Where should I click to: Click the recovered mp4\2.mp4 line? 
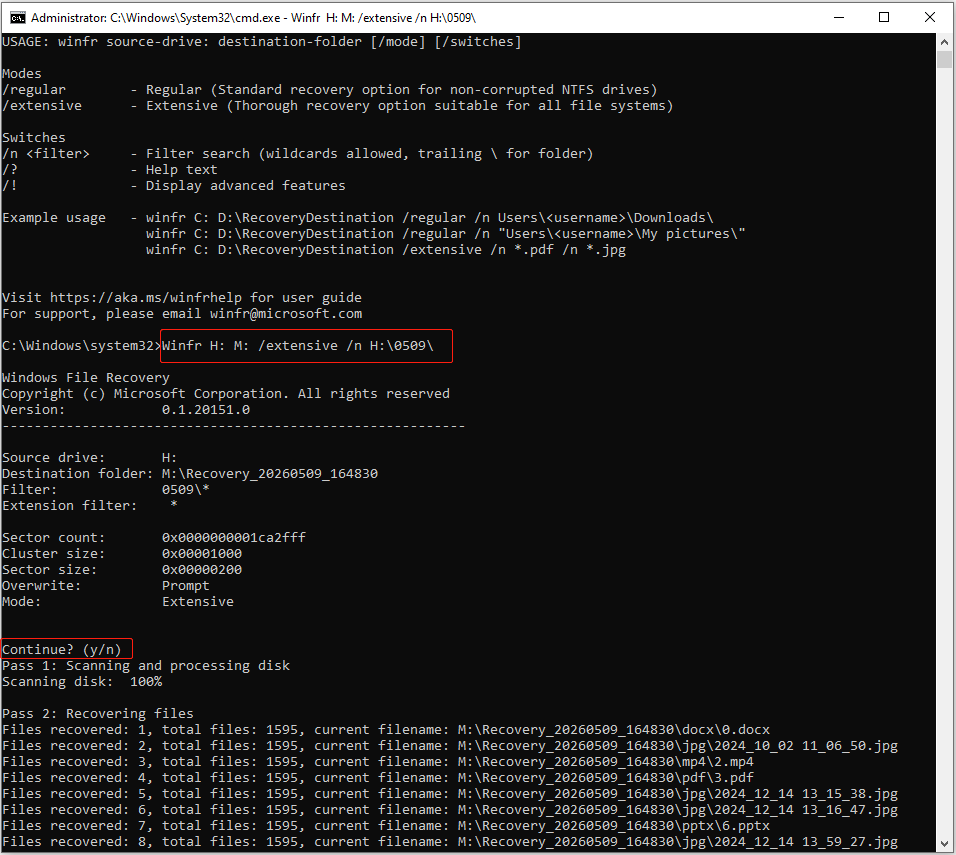[x=378, y=762]
